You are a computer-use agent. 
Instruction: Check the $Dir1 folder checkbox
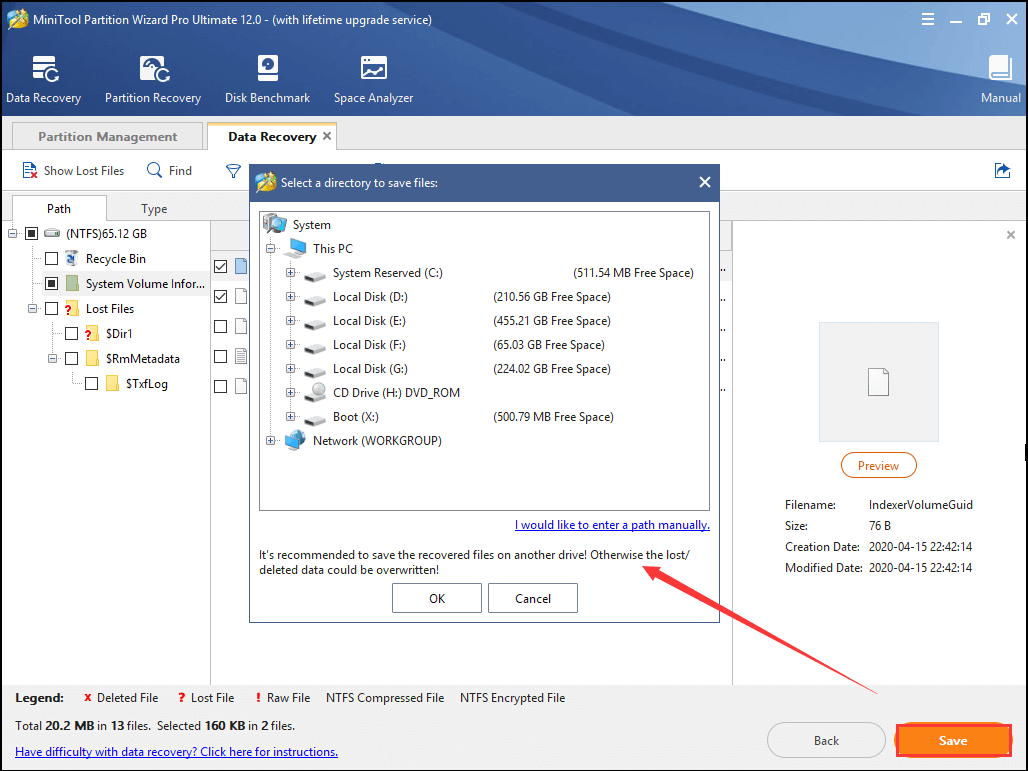[71, 334]
